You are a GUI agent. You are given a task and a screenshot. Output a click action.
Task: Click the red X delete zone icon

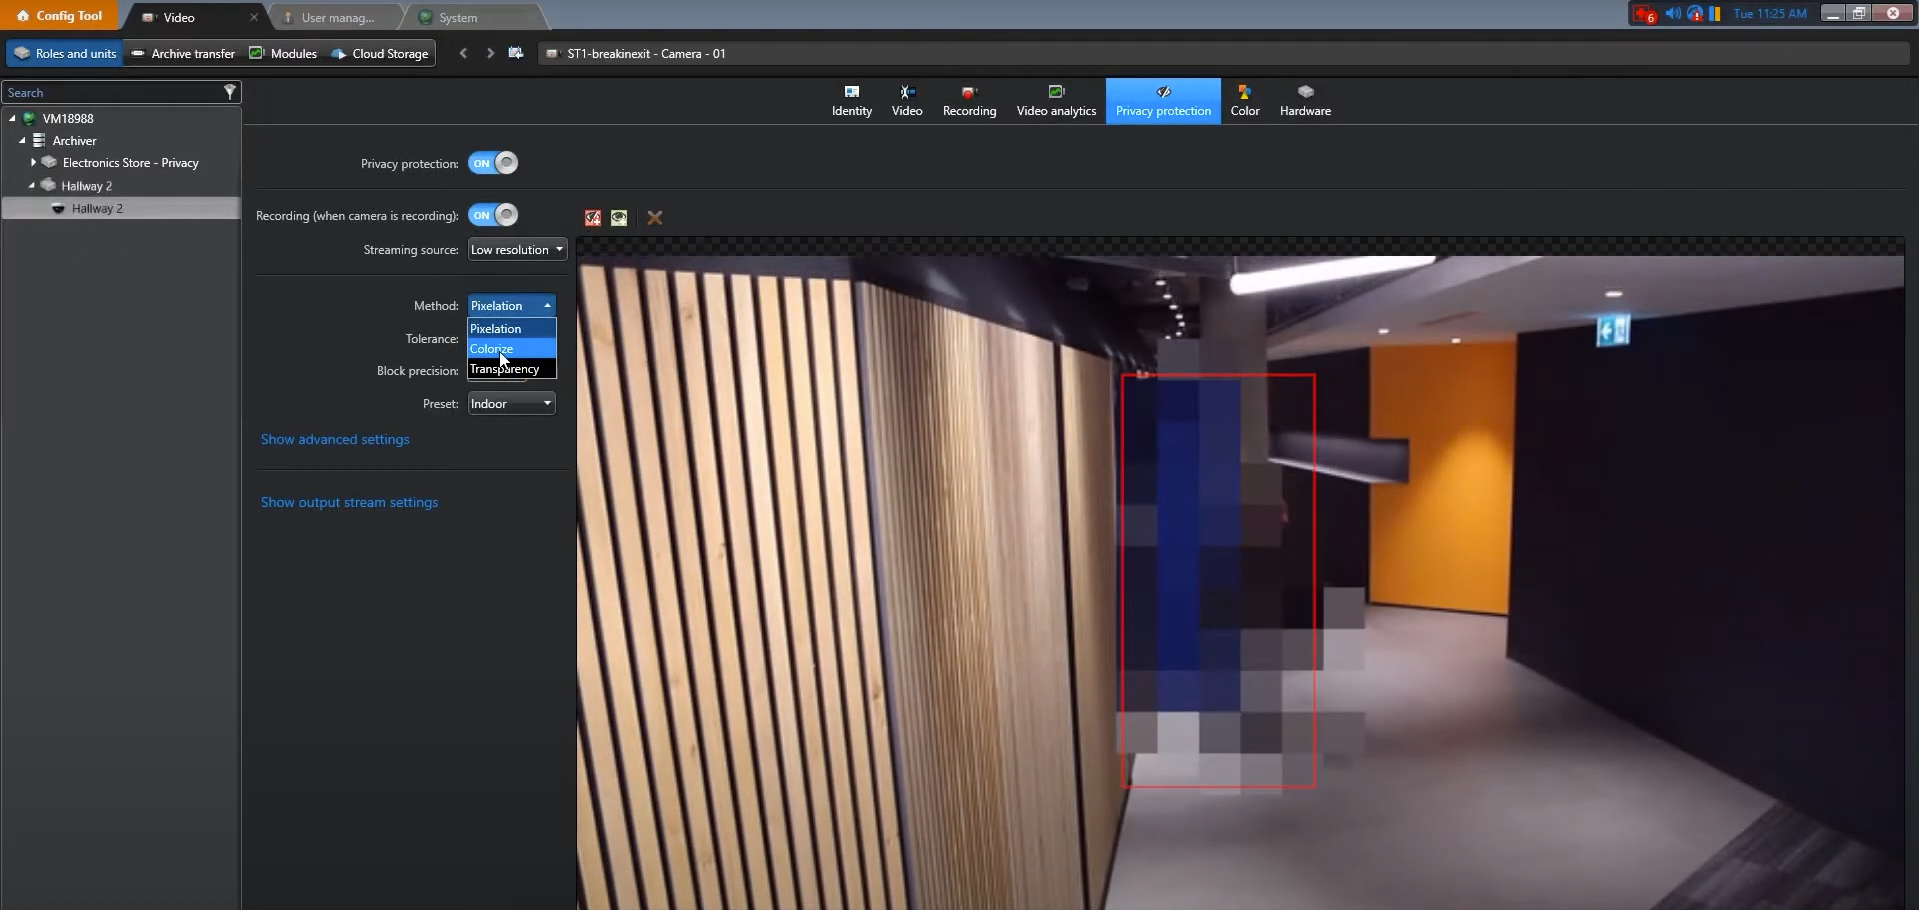655,218
